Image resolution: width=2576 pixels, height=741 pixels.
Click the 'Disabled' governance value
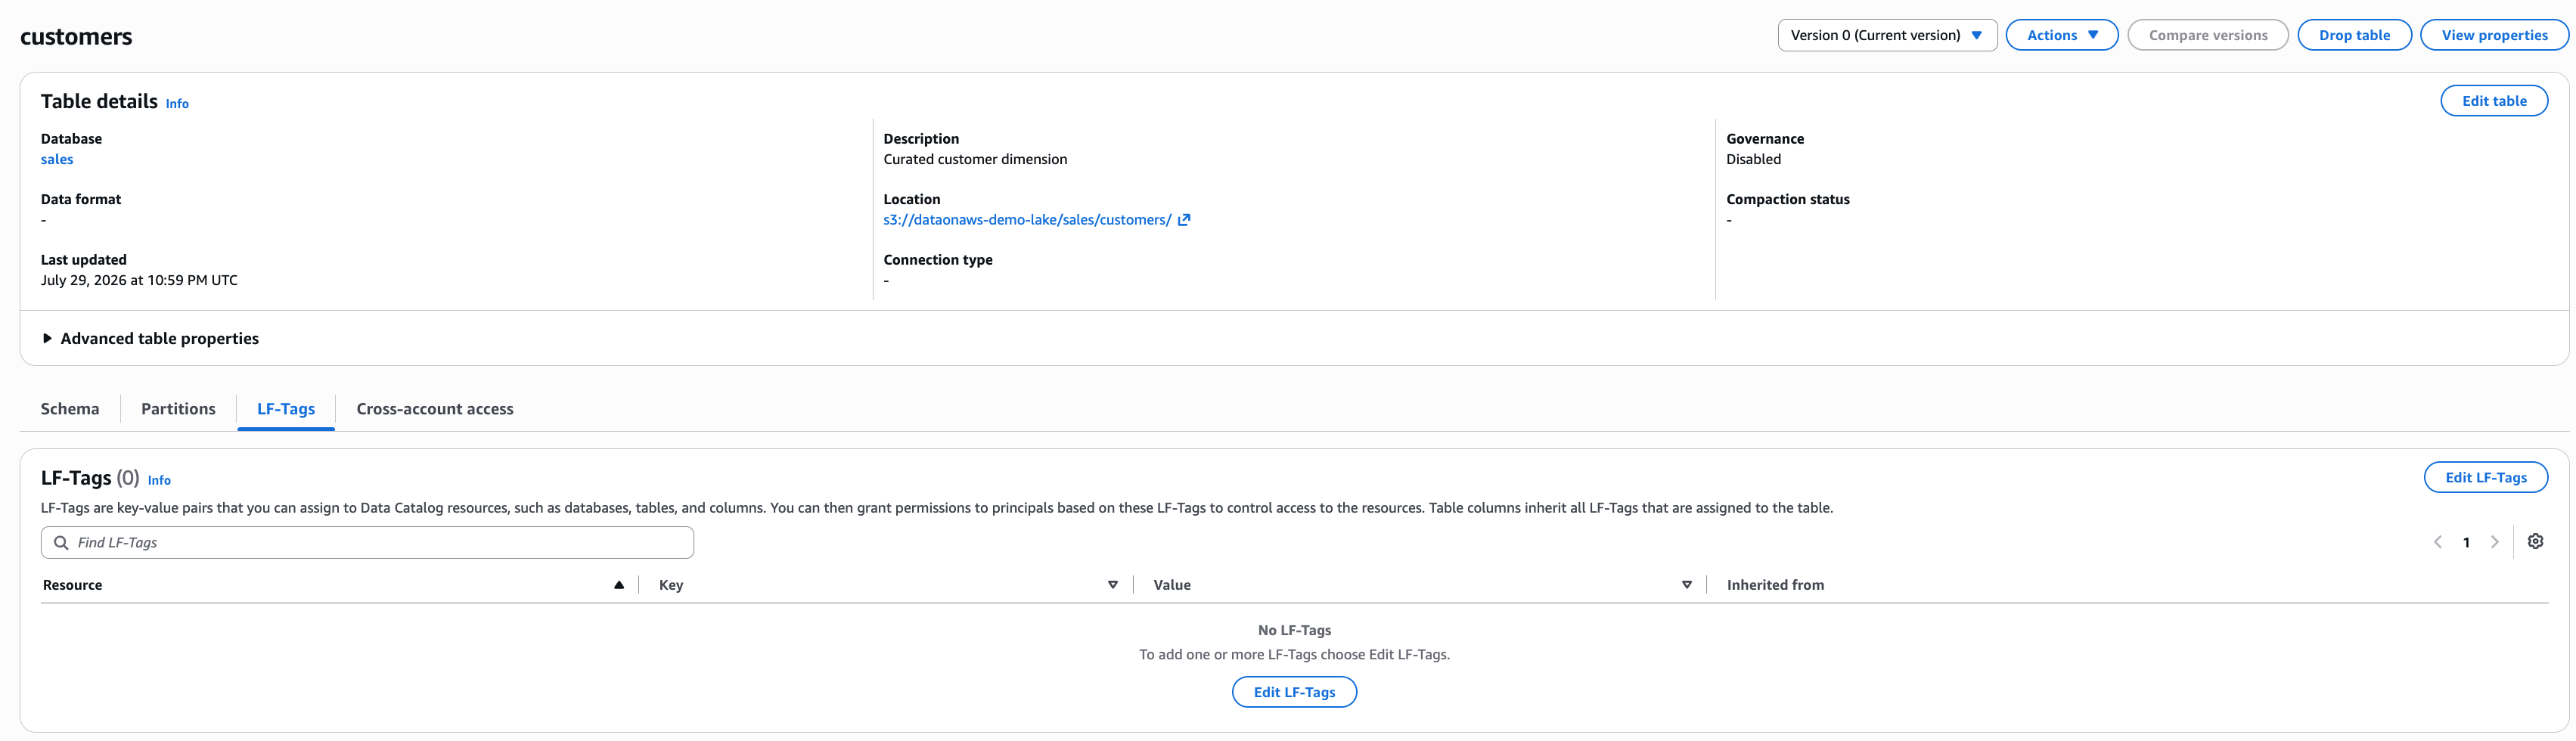[1753, 160]
